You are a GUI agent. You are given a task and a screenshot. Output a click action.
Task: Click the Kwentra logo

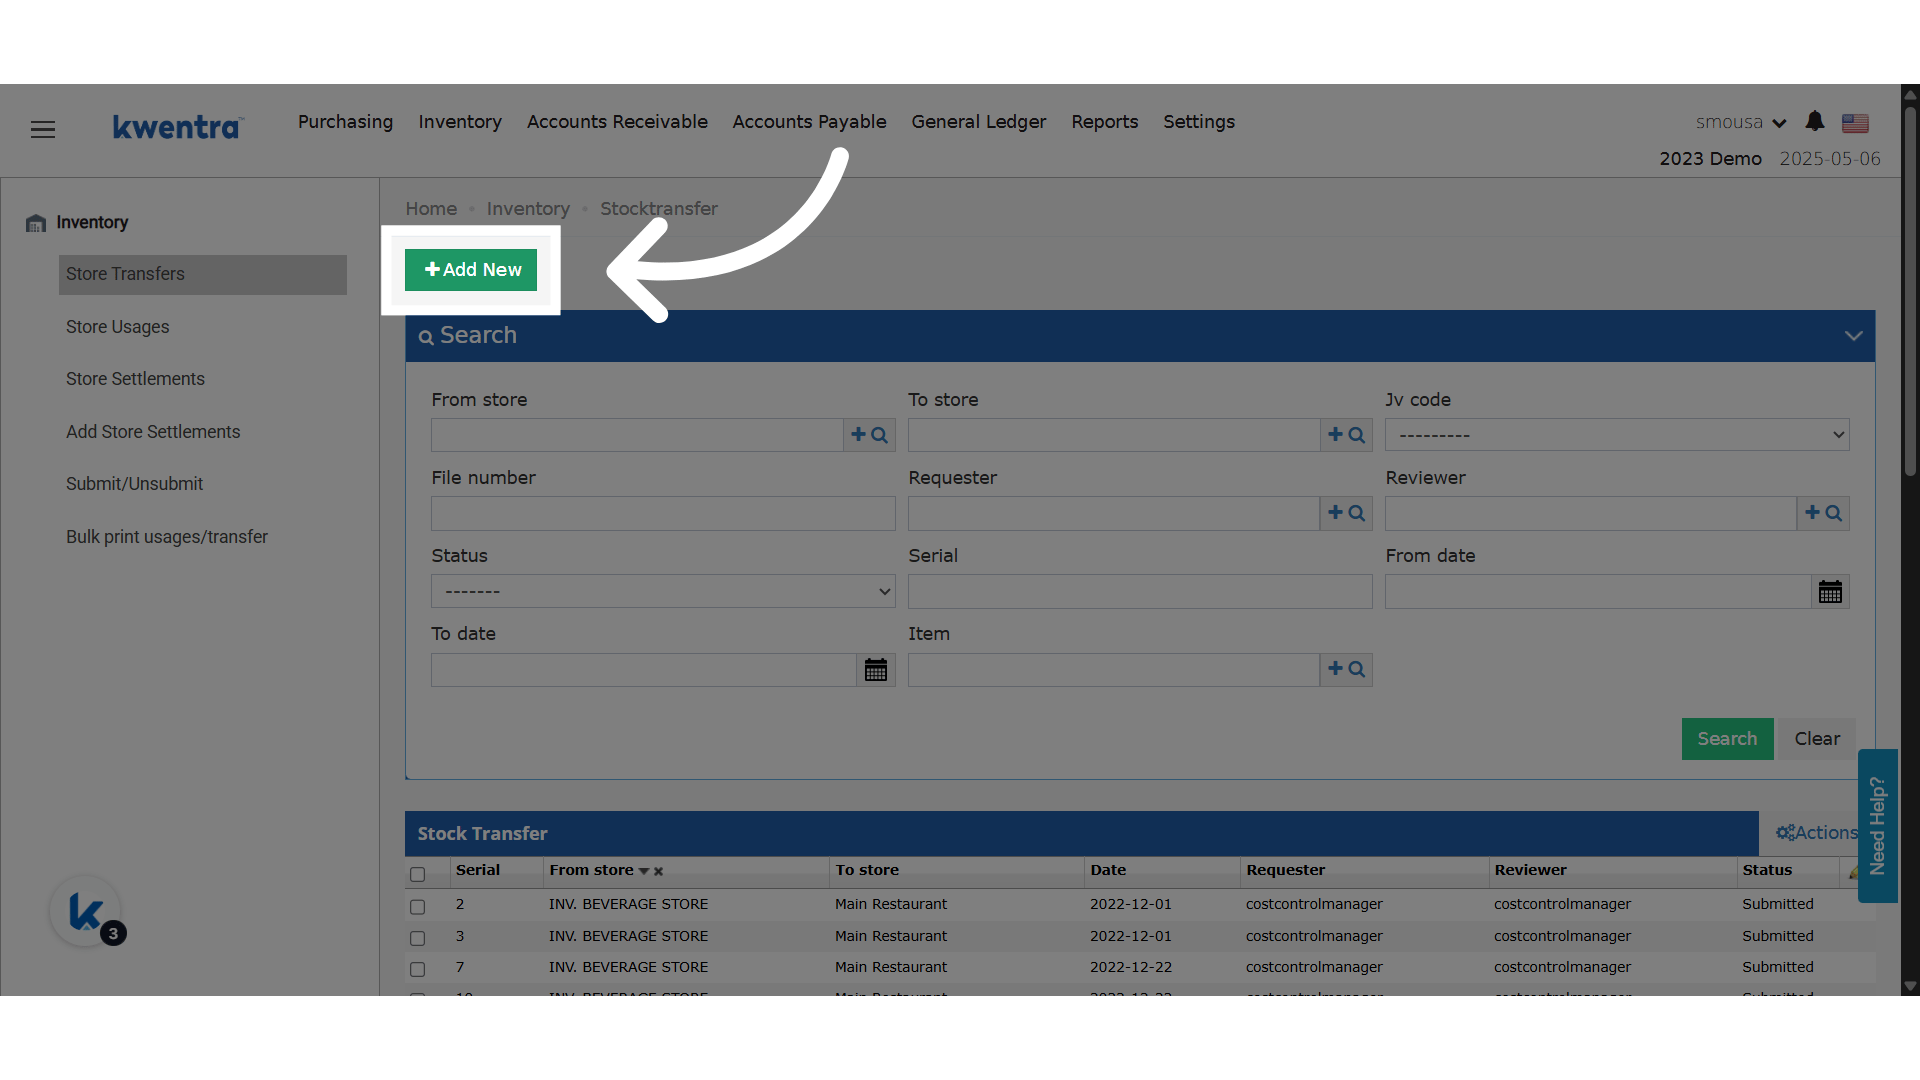[177, 127]
